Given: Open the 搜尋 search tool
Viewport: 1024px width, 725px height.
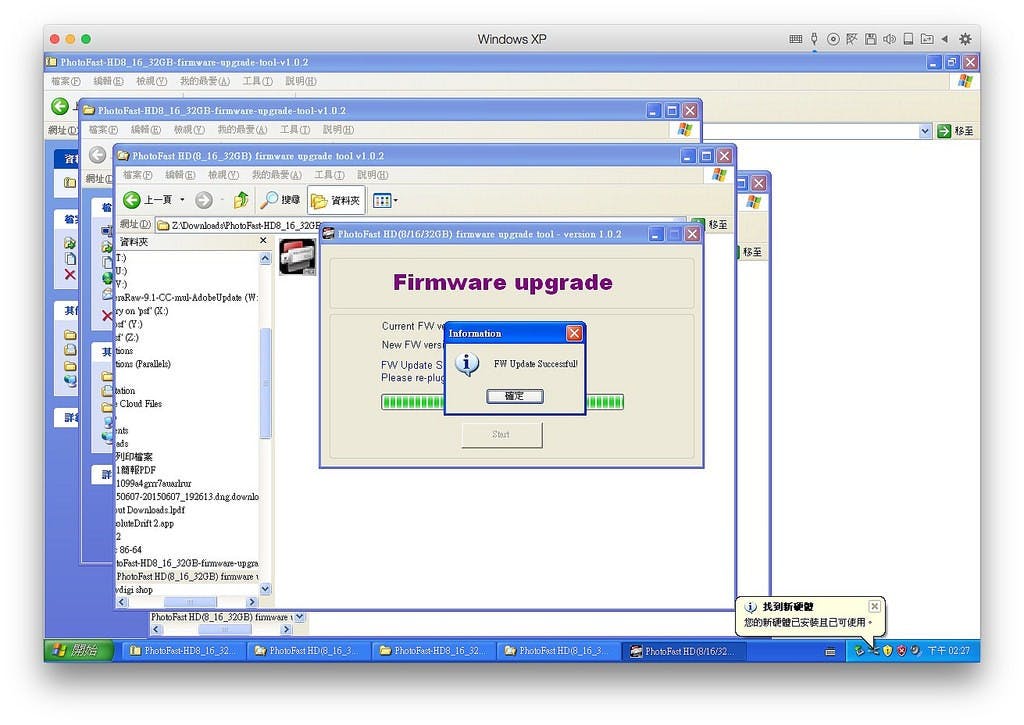Looking at the screenshot, I should [280, 200].
